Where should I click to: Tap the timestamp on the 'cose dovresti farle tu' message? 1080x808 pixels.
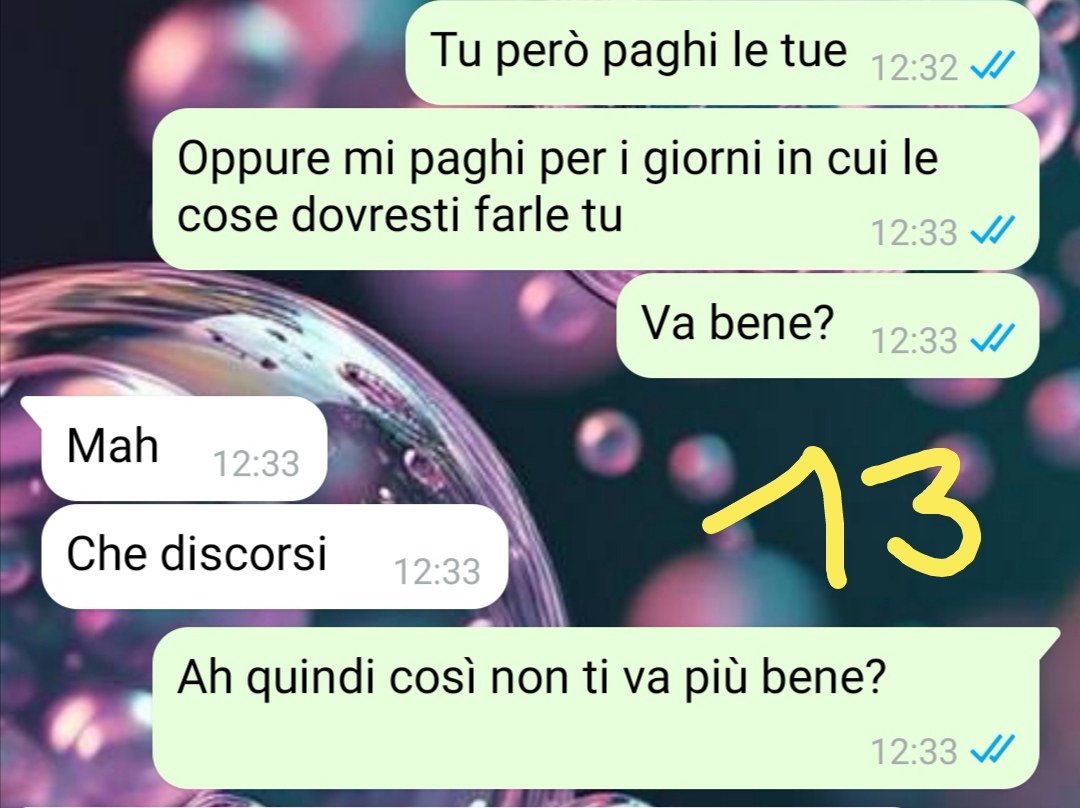914,233
